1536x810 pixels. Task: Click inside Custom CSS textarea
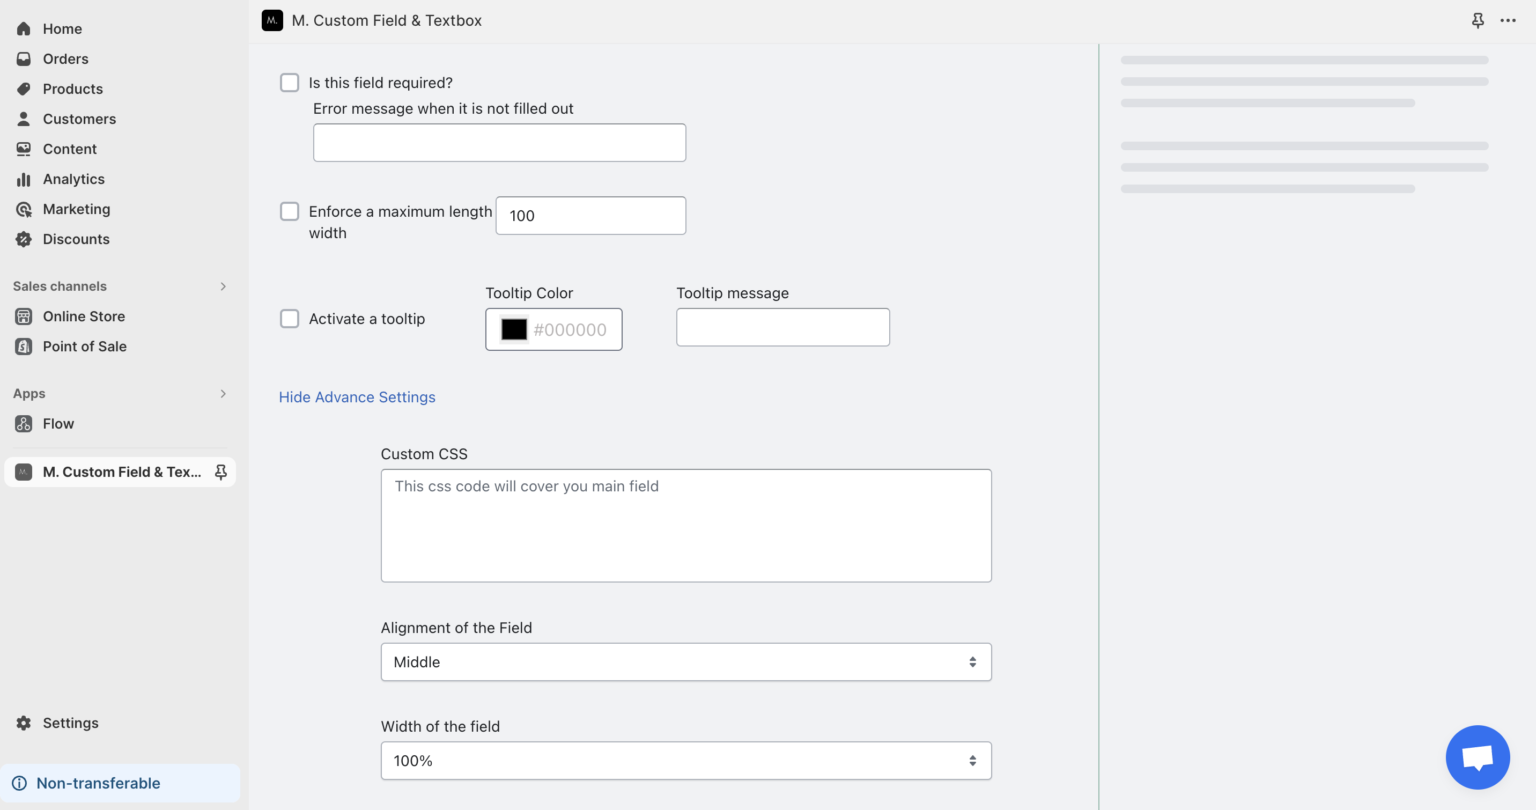[686, 526]
